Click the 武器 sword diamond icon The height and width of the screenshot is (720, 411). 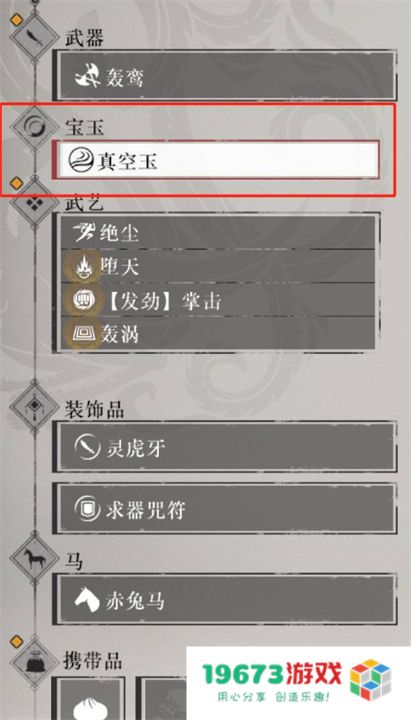coord(34,38)
